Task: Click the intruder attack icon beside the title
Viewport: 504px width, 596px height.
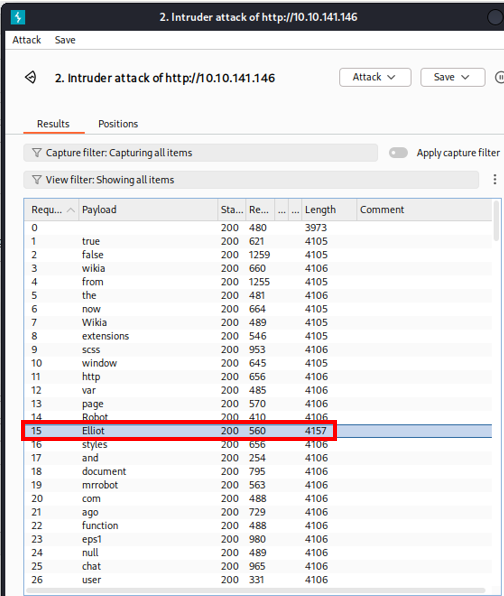Action: pyautogui.click(x=31, y=78)
